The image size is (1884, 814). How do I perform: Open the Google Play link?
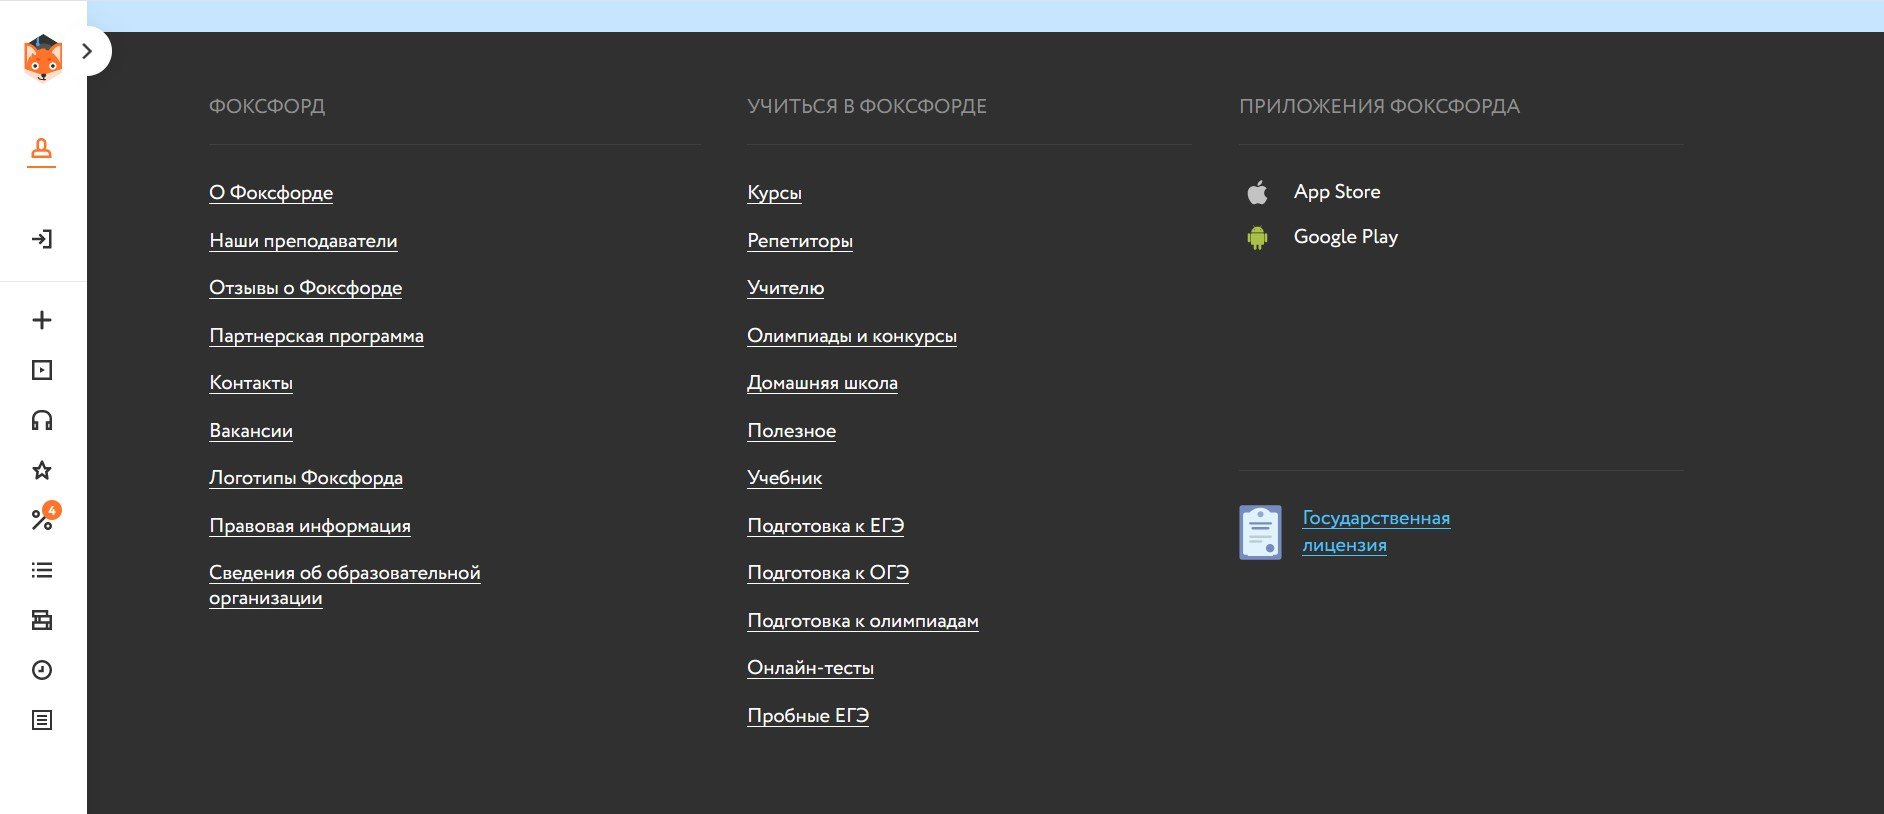[1346, 237]
